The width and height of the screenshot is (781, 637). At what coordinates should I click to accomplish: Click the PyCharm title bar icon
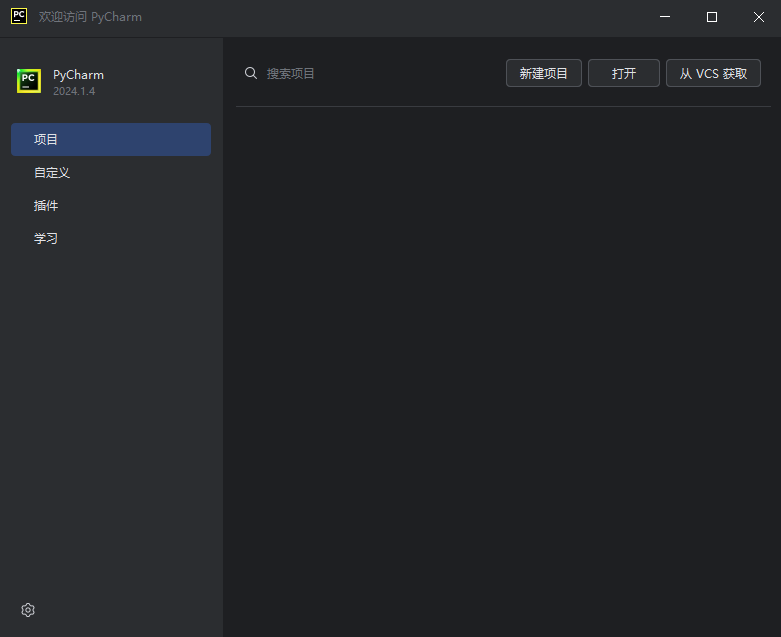pyautogui.click(x=19, y=16)
